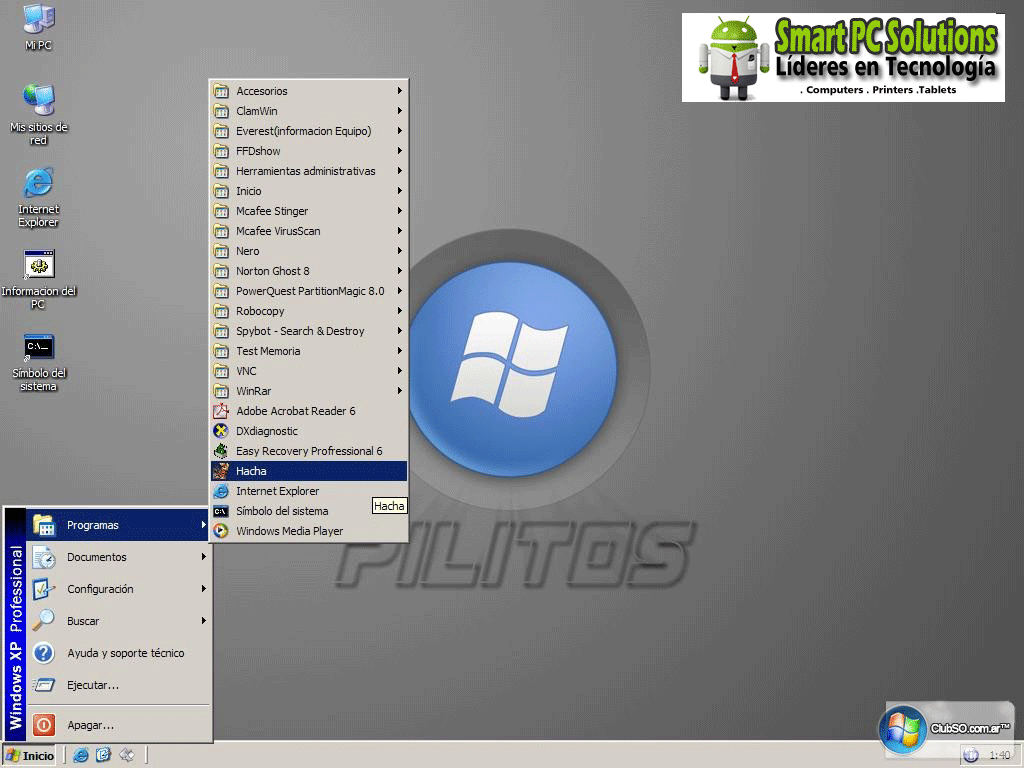Screen dimensions: 1024x768
Task: Click the Hacha program icon
Action: [221, 471]
